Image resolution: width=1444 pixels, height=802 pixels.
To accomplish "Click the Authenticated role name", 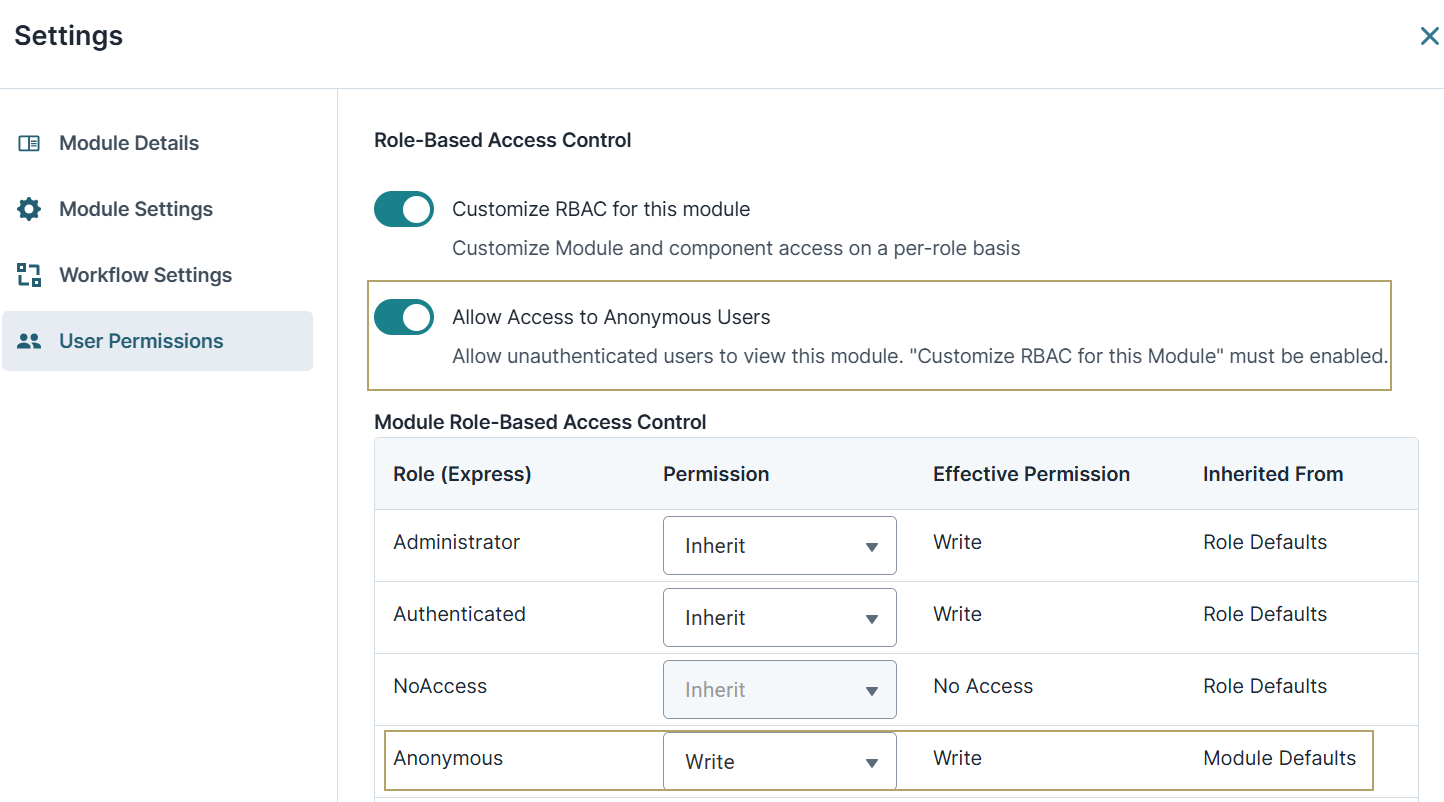I will pyautogui.click(x=459, y=614).
